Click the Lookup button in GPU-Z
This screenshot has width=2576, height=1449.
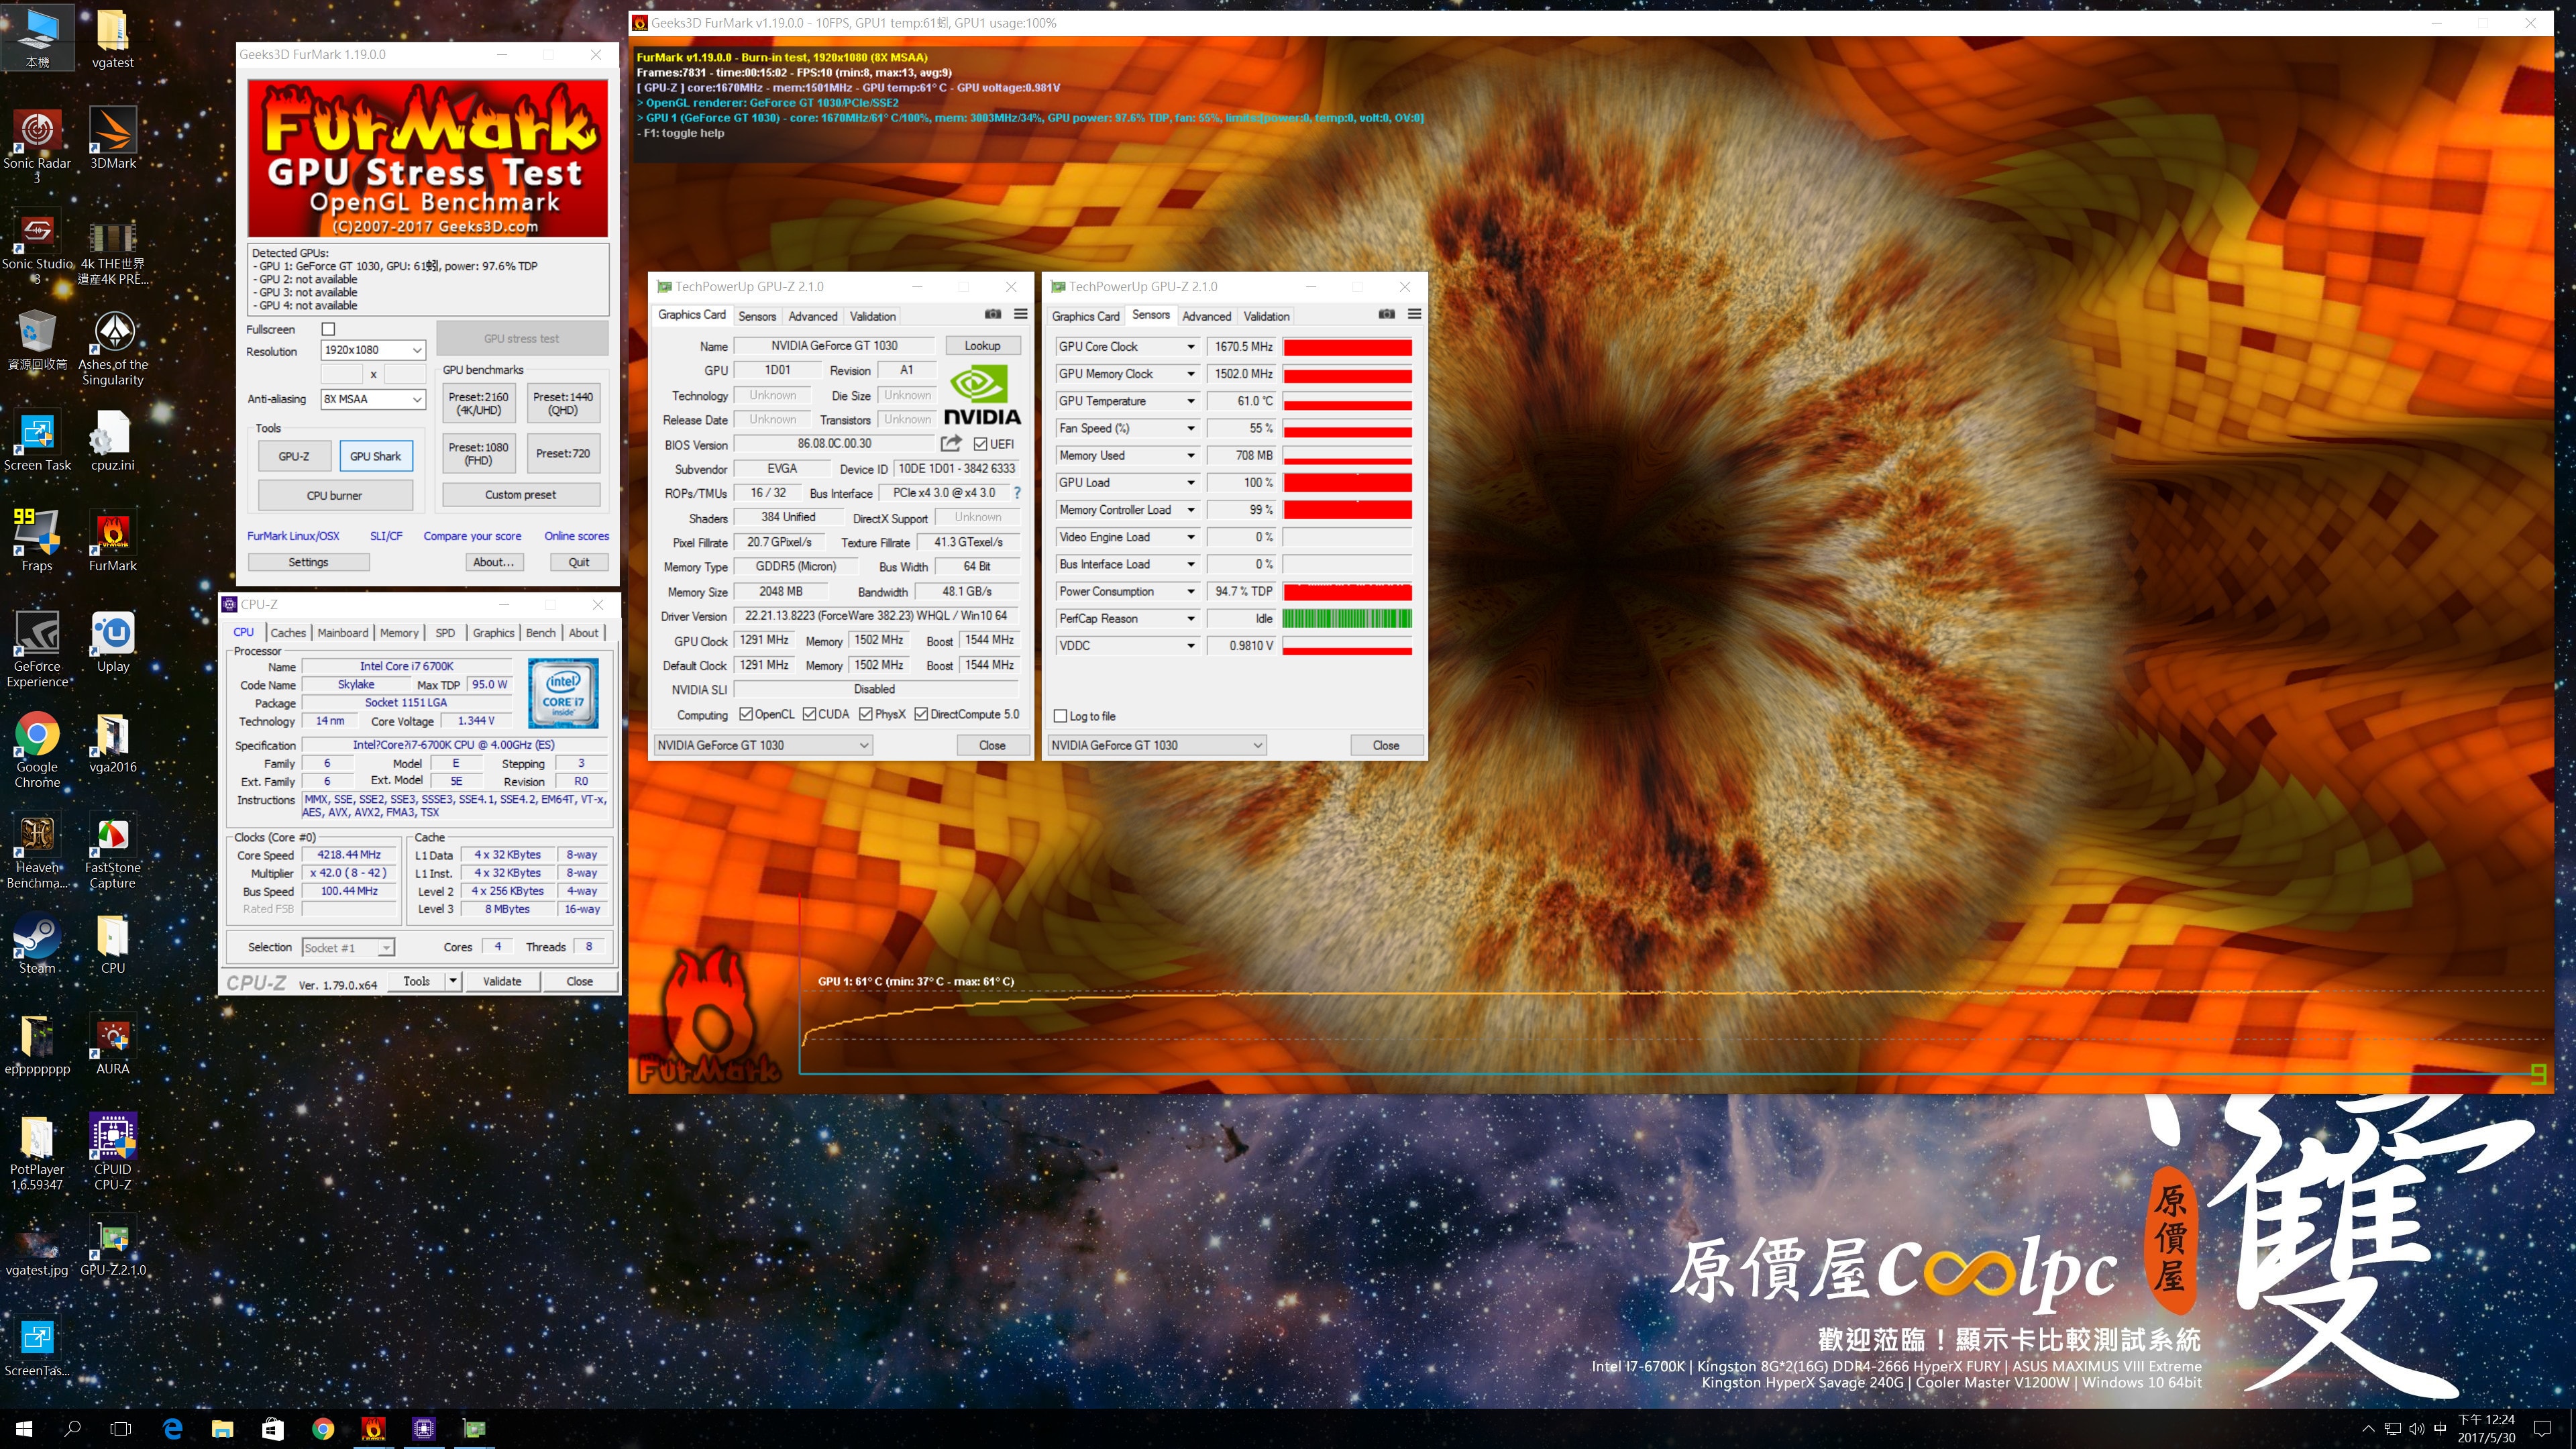click(982, 346)
